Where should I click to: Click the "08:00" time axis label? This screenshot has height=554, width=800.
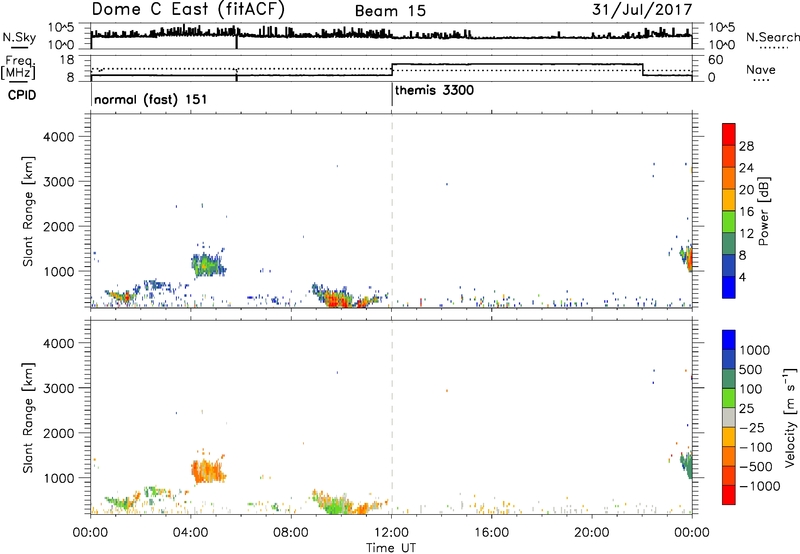291,533
